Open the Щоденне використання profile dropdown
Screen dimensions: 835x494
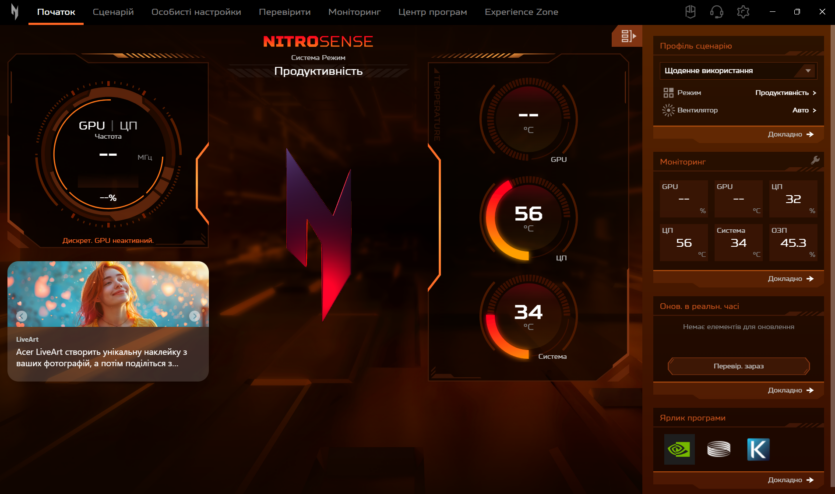(738, 71)
